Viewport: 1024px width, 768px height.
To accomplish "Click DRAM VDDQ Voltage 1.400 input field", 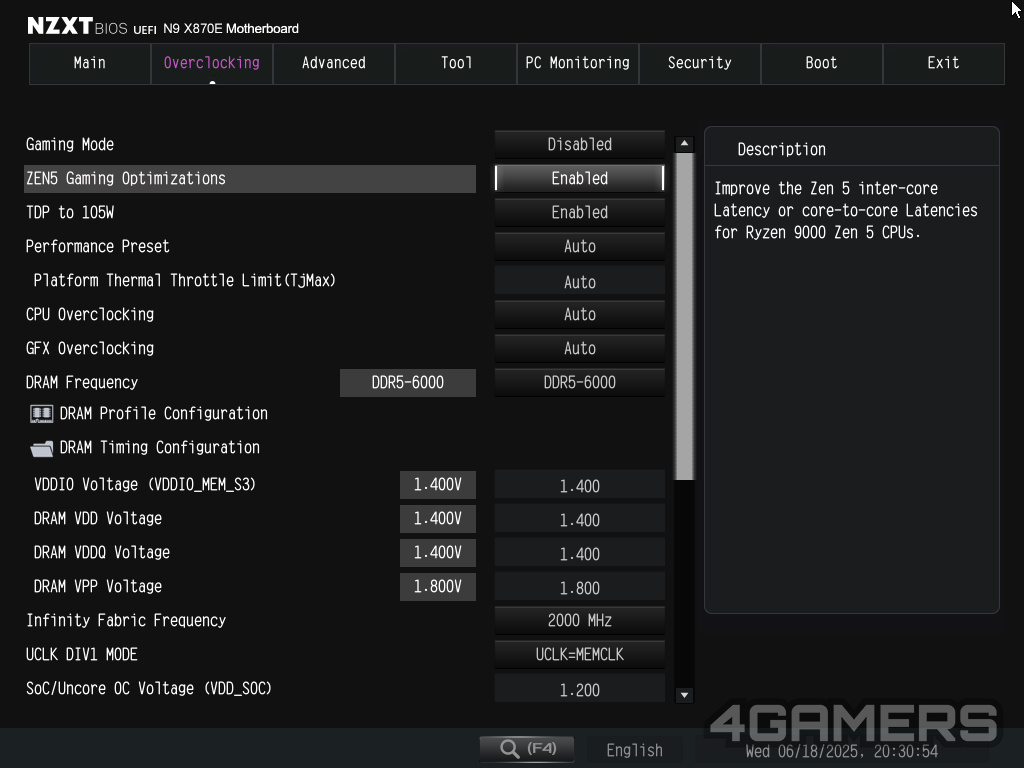I will pos(580,553).
